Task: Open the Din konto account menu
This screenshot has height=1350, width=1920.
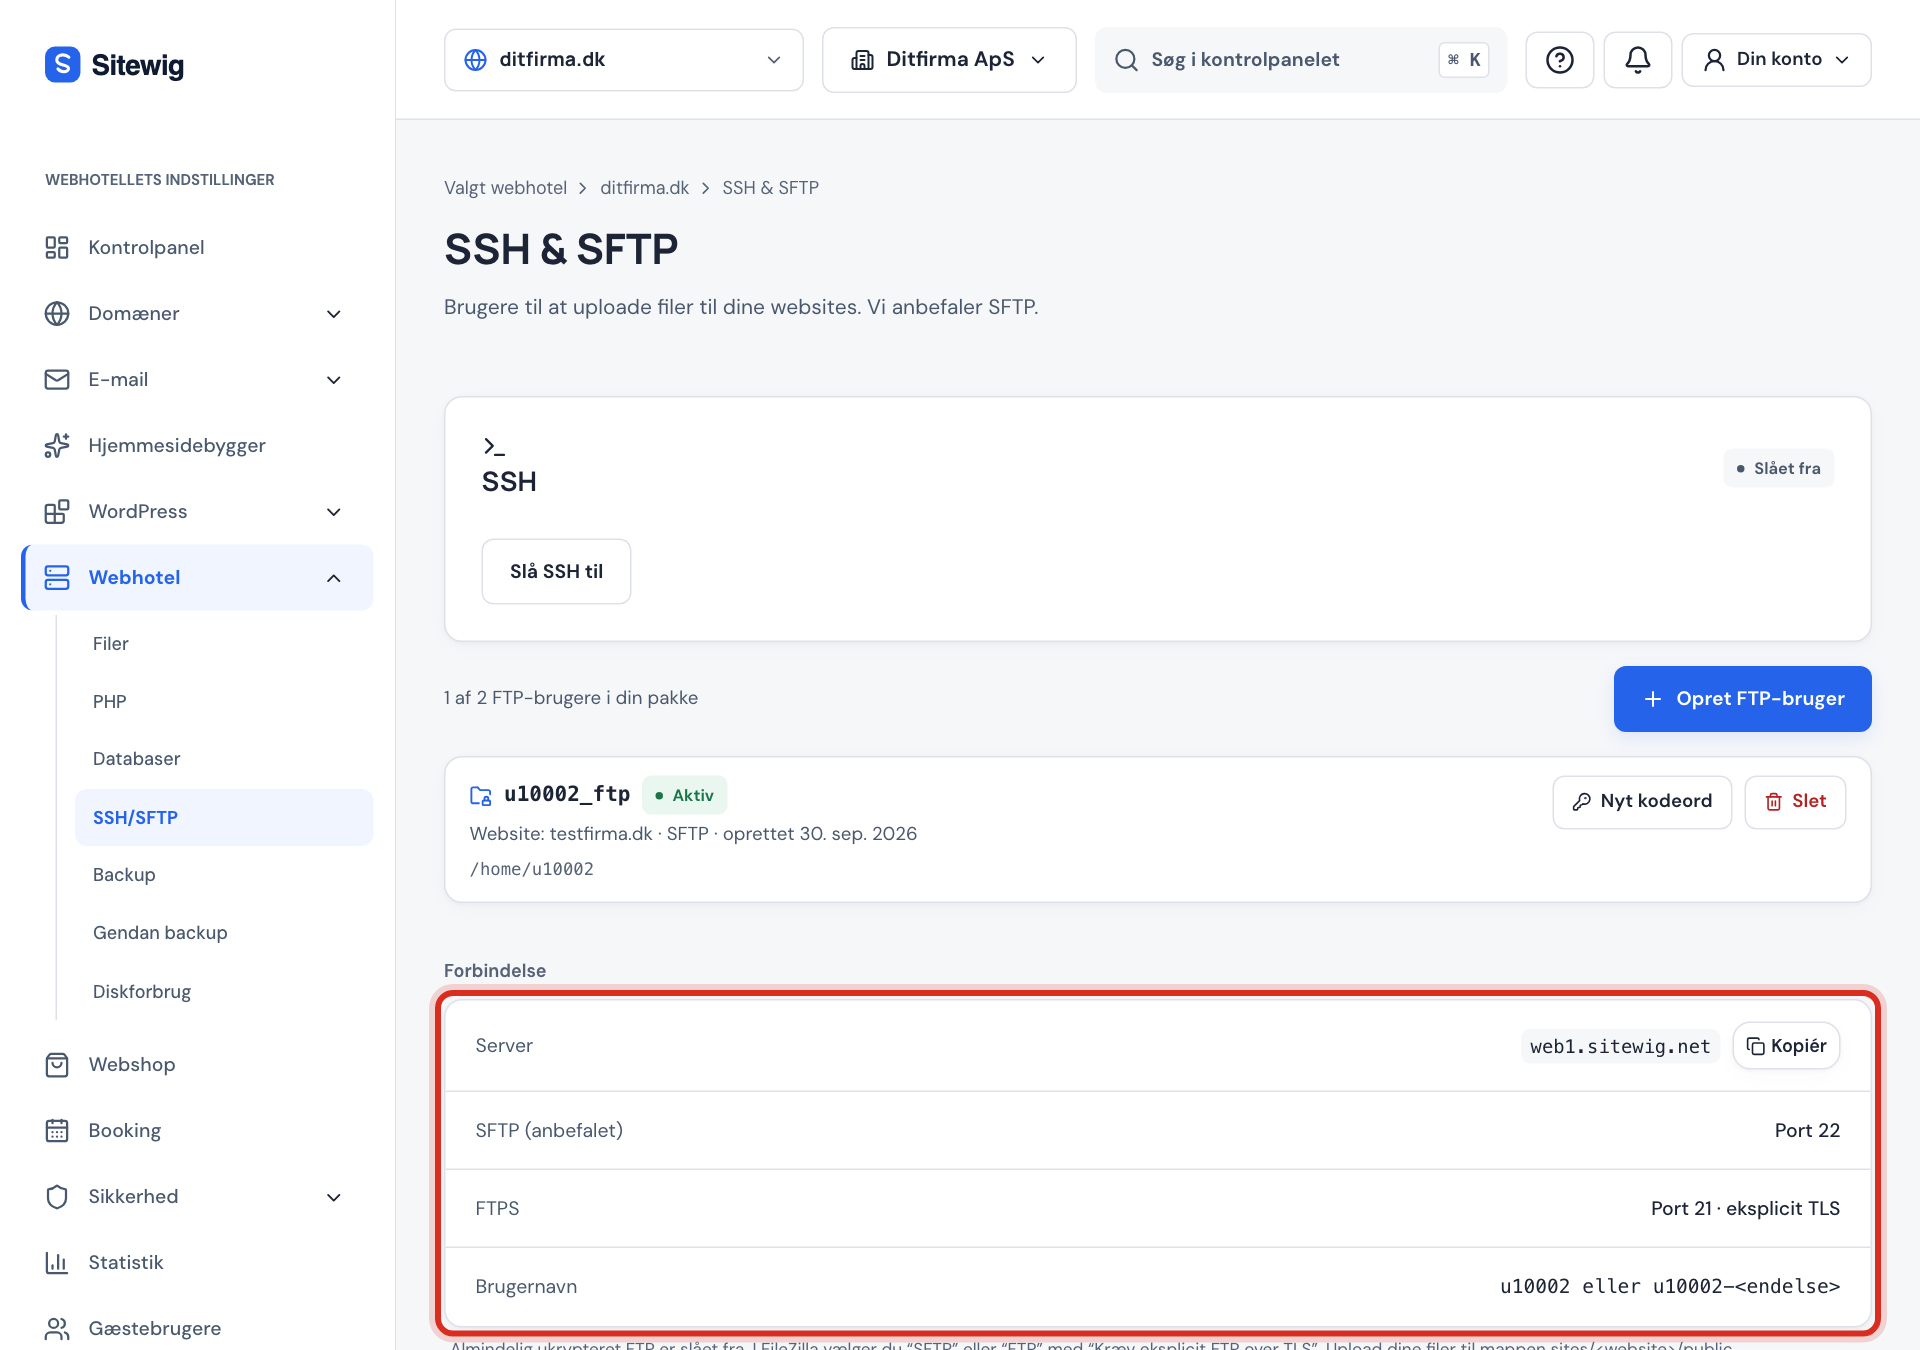Action: point(1776,60)
